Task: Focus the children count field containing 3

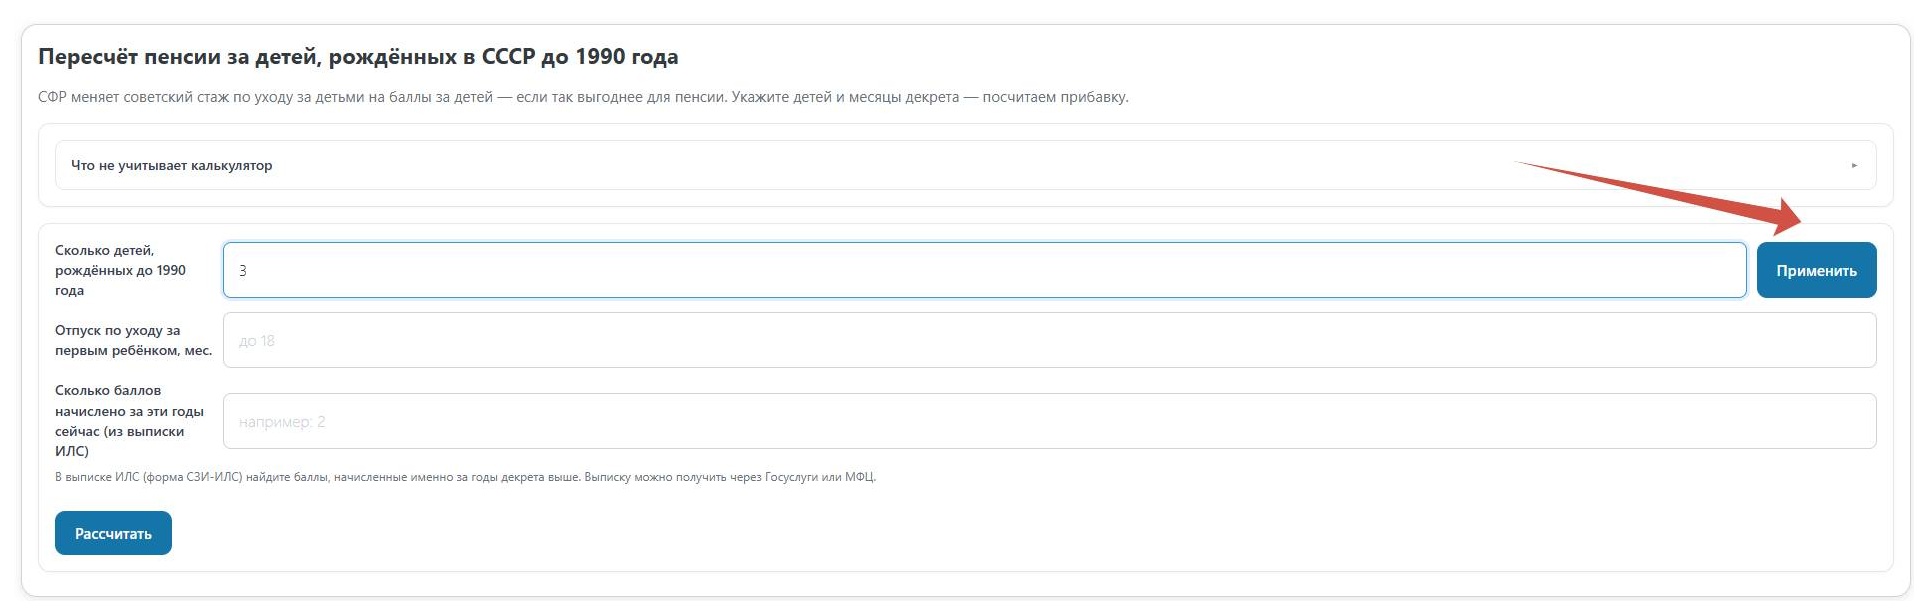Action: tap(984, 270)
